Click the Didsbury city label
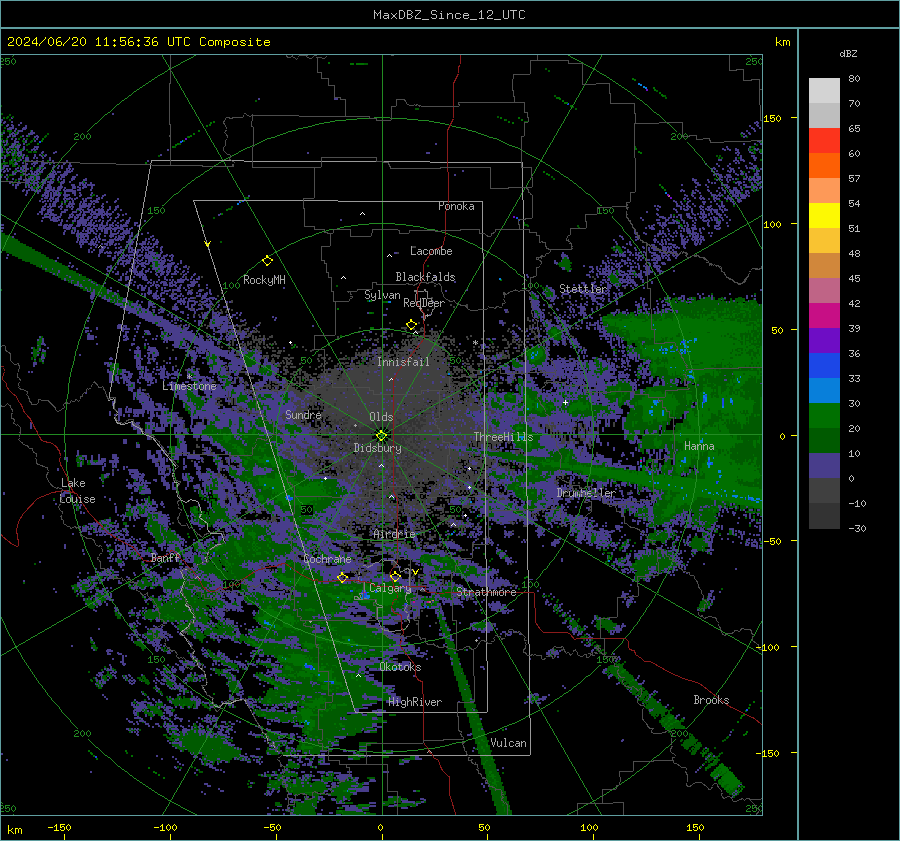Viewport: 900px width, 841px height. pos(377,448)
